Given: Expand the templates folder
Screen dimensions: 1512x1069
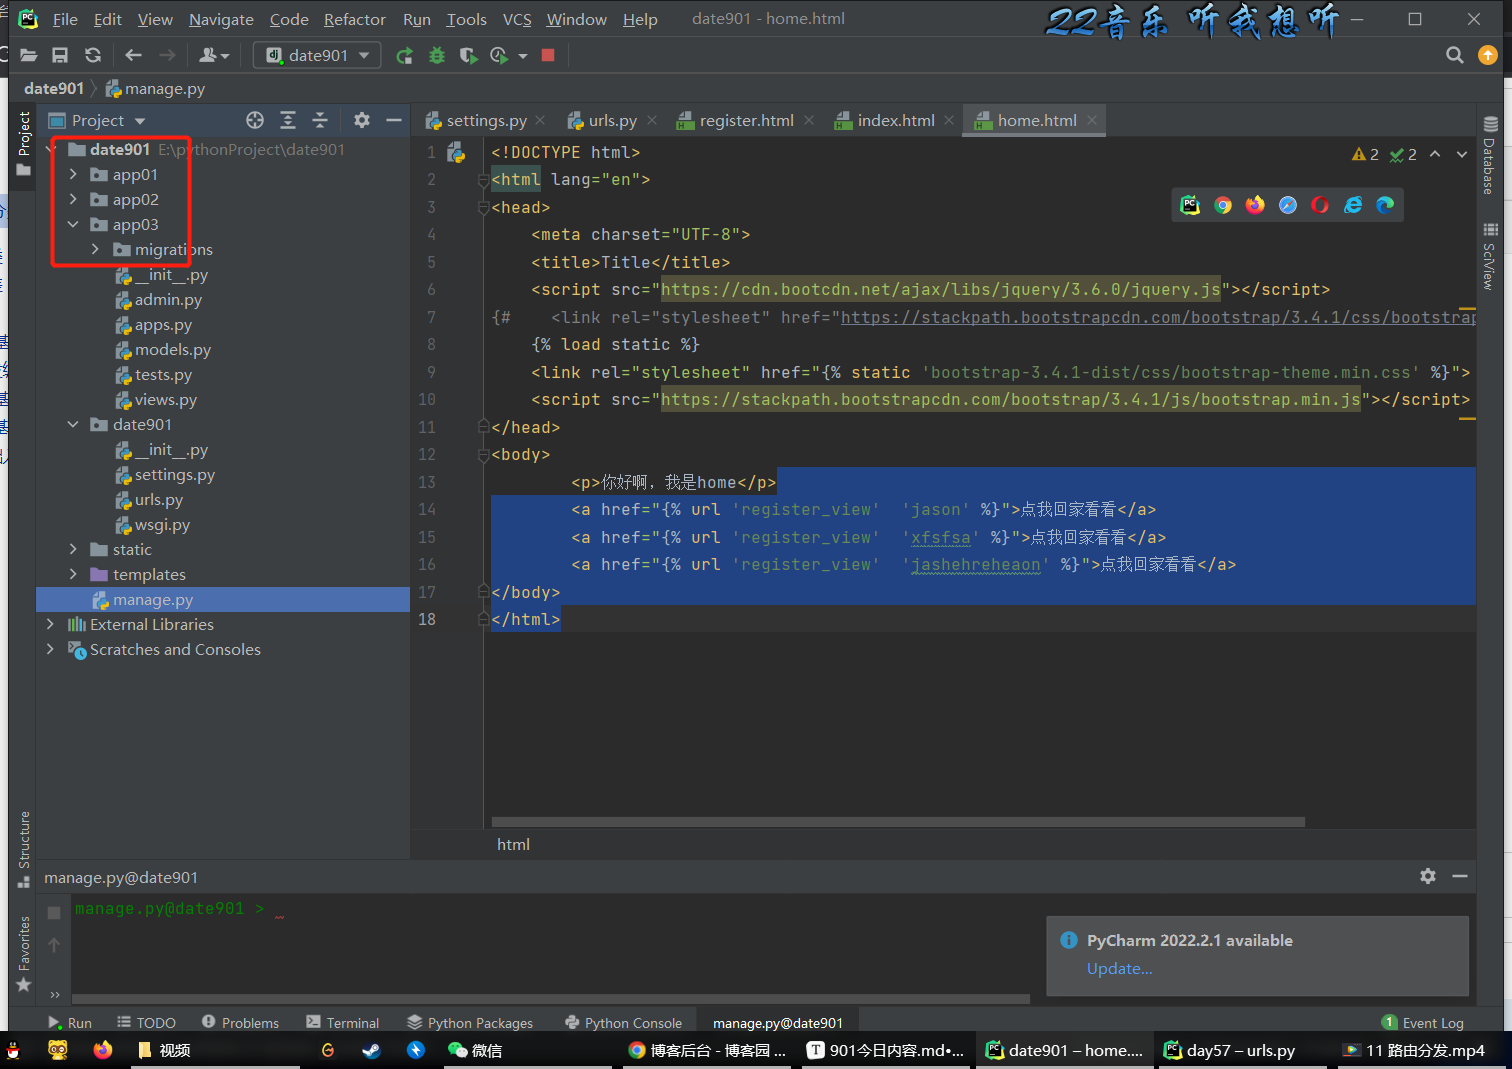Looking at the screenshot, I should pyautogui.click(x=73, y=575).
